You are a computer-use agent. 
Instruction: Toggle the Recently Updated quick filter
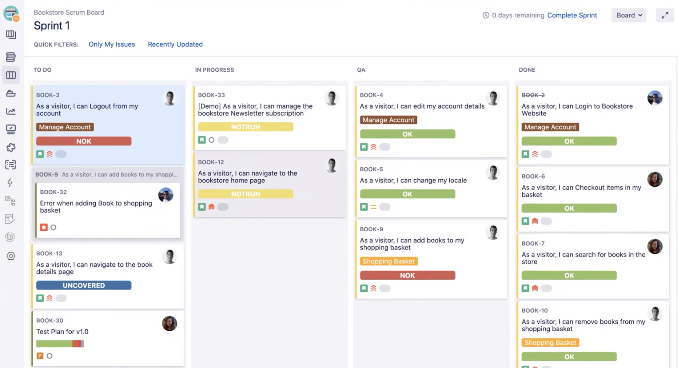175,44
